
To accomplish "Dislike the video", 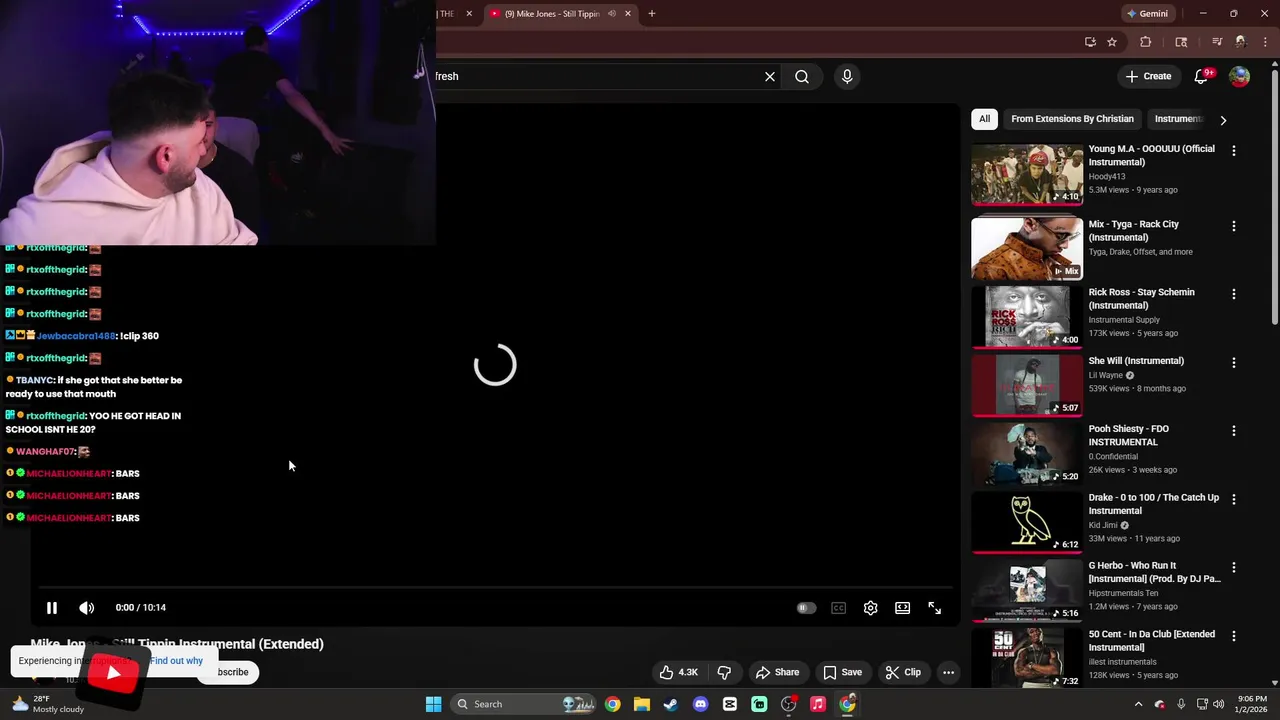I will 725,672.
